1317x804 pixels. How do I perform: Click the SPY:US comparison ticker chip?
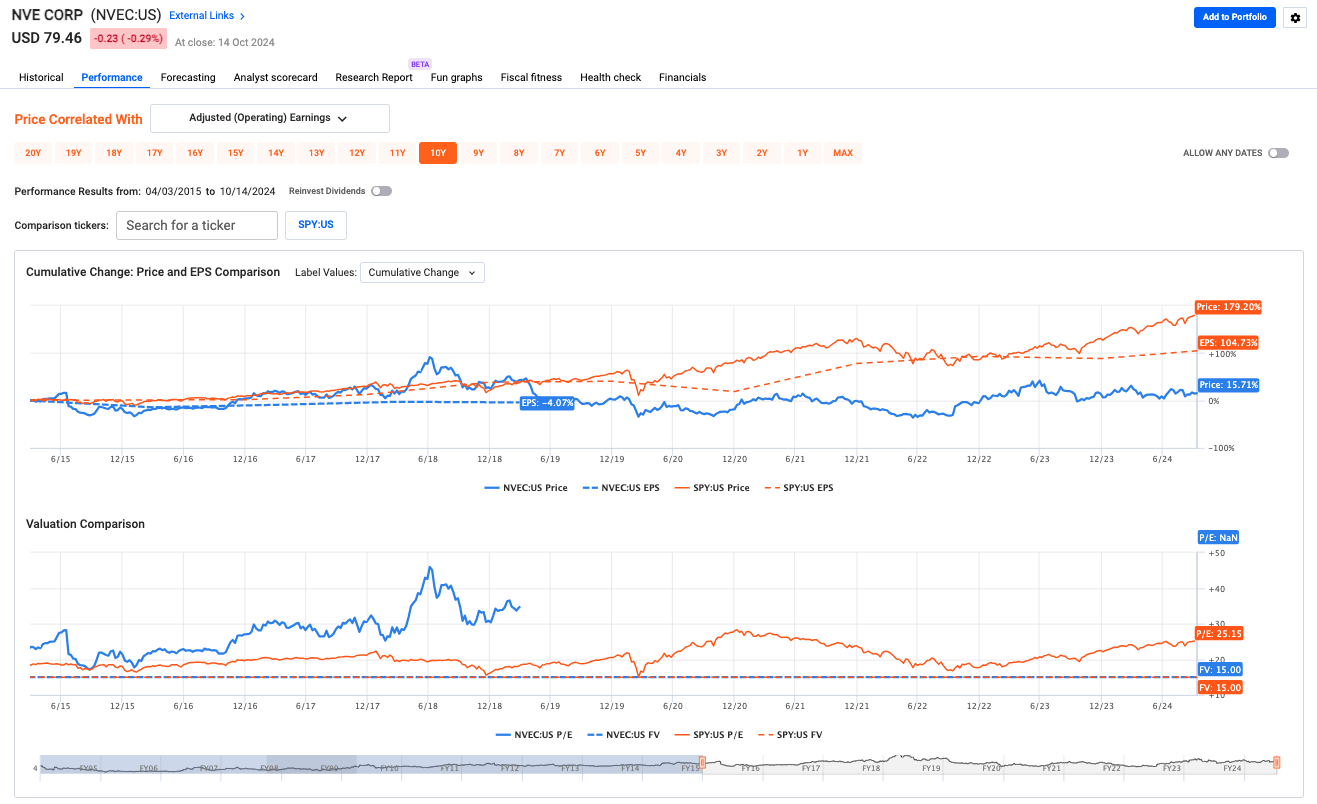click(x=315, y=225)
